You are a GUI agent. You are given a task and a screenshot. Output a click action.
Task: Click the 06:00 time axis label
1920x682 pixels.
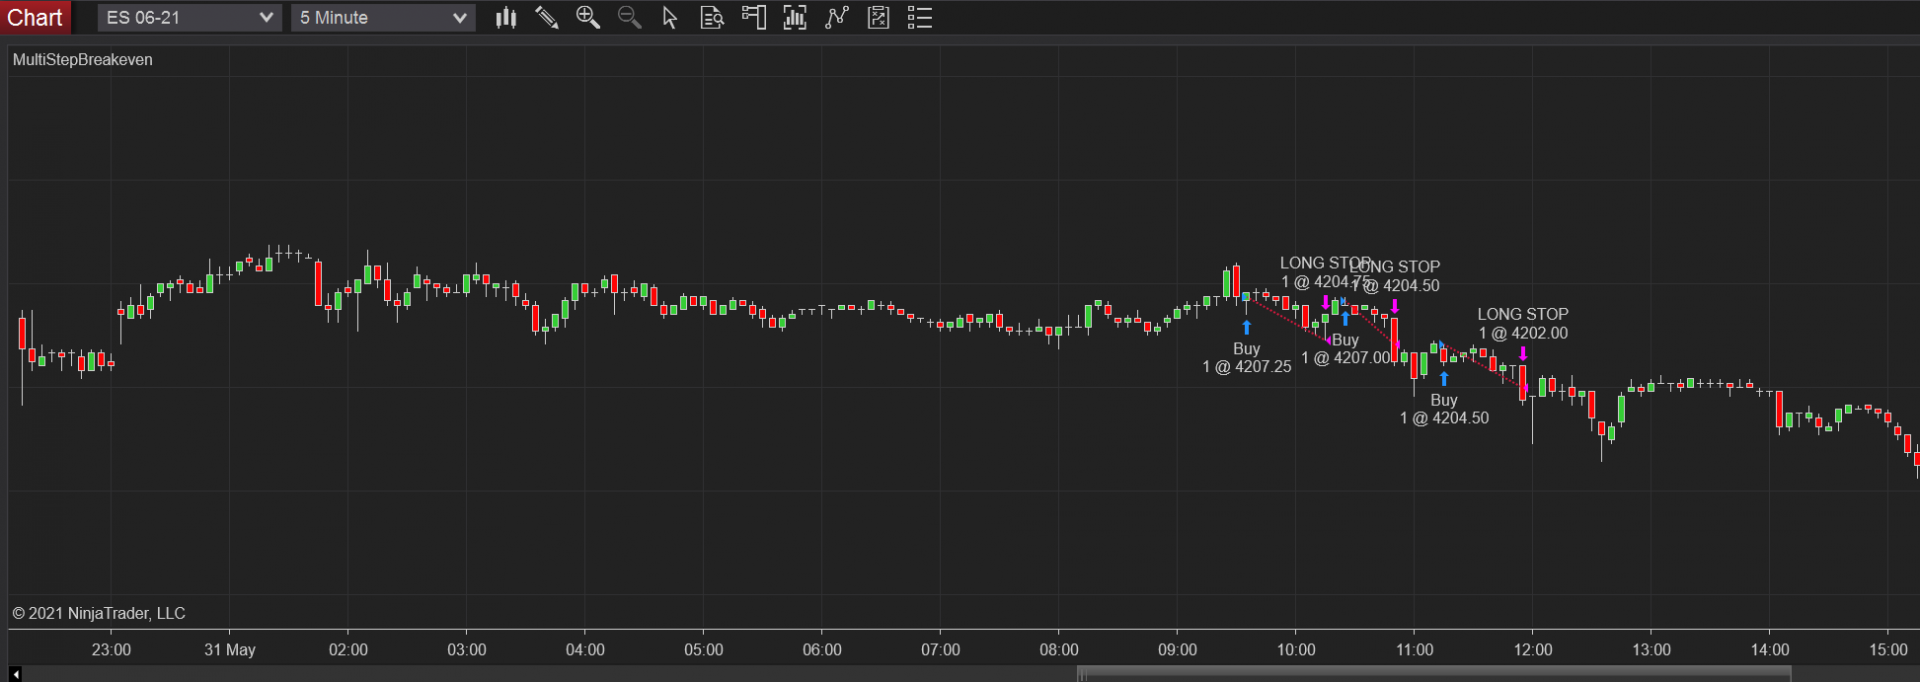822,650
